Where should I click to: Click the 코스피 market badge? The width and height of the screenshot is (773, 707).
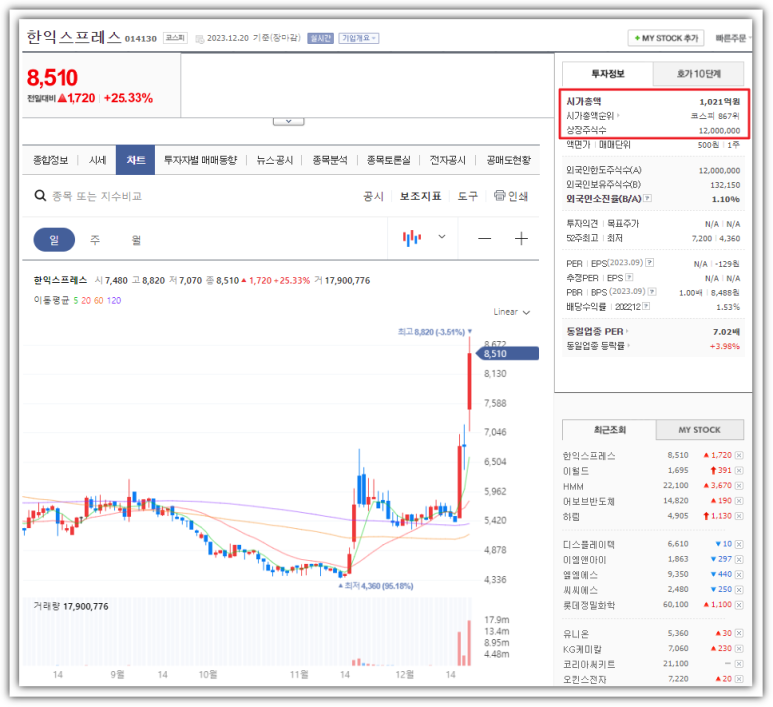point(175,38)
